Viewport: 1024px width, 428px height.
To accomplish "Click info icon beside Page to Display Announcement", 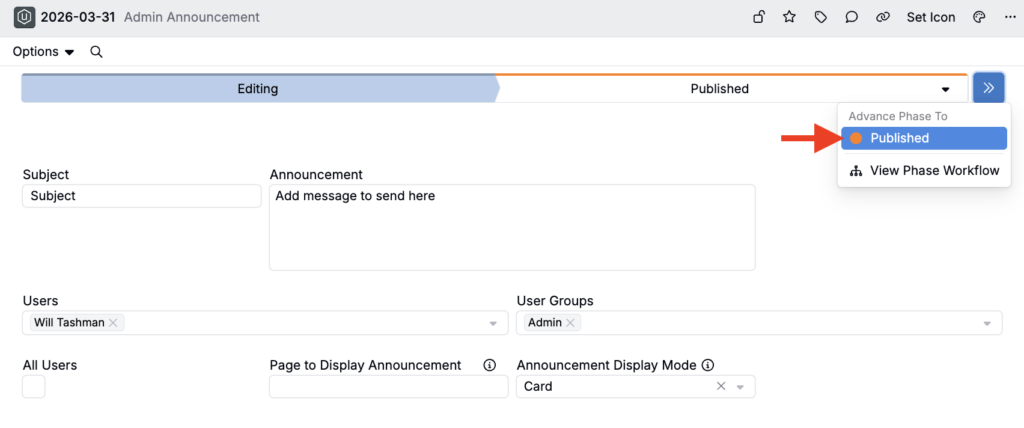I will click(490, 365).
